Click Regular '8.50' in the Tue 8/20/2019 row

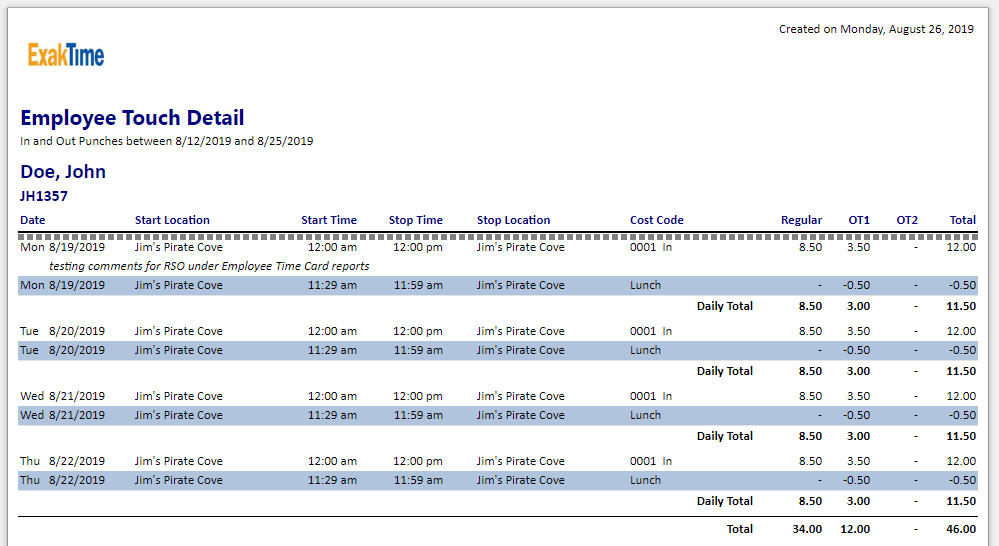[810, 331]
